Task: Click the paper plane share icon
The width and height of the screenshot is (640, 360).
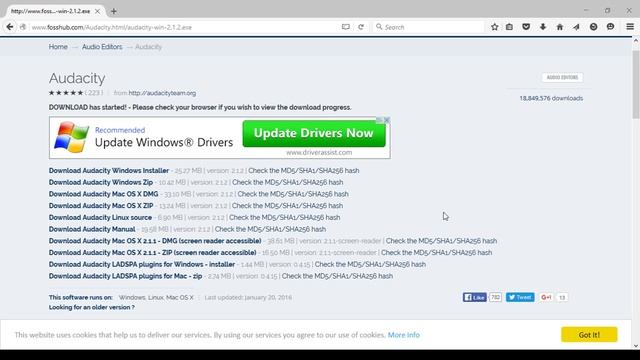Action: [x=576, y=27]
